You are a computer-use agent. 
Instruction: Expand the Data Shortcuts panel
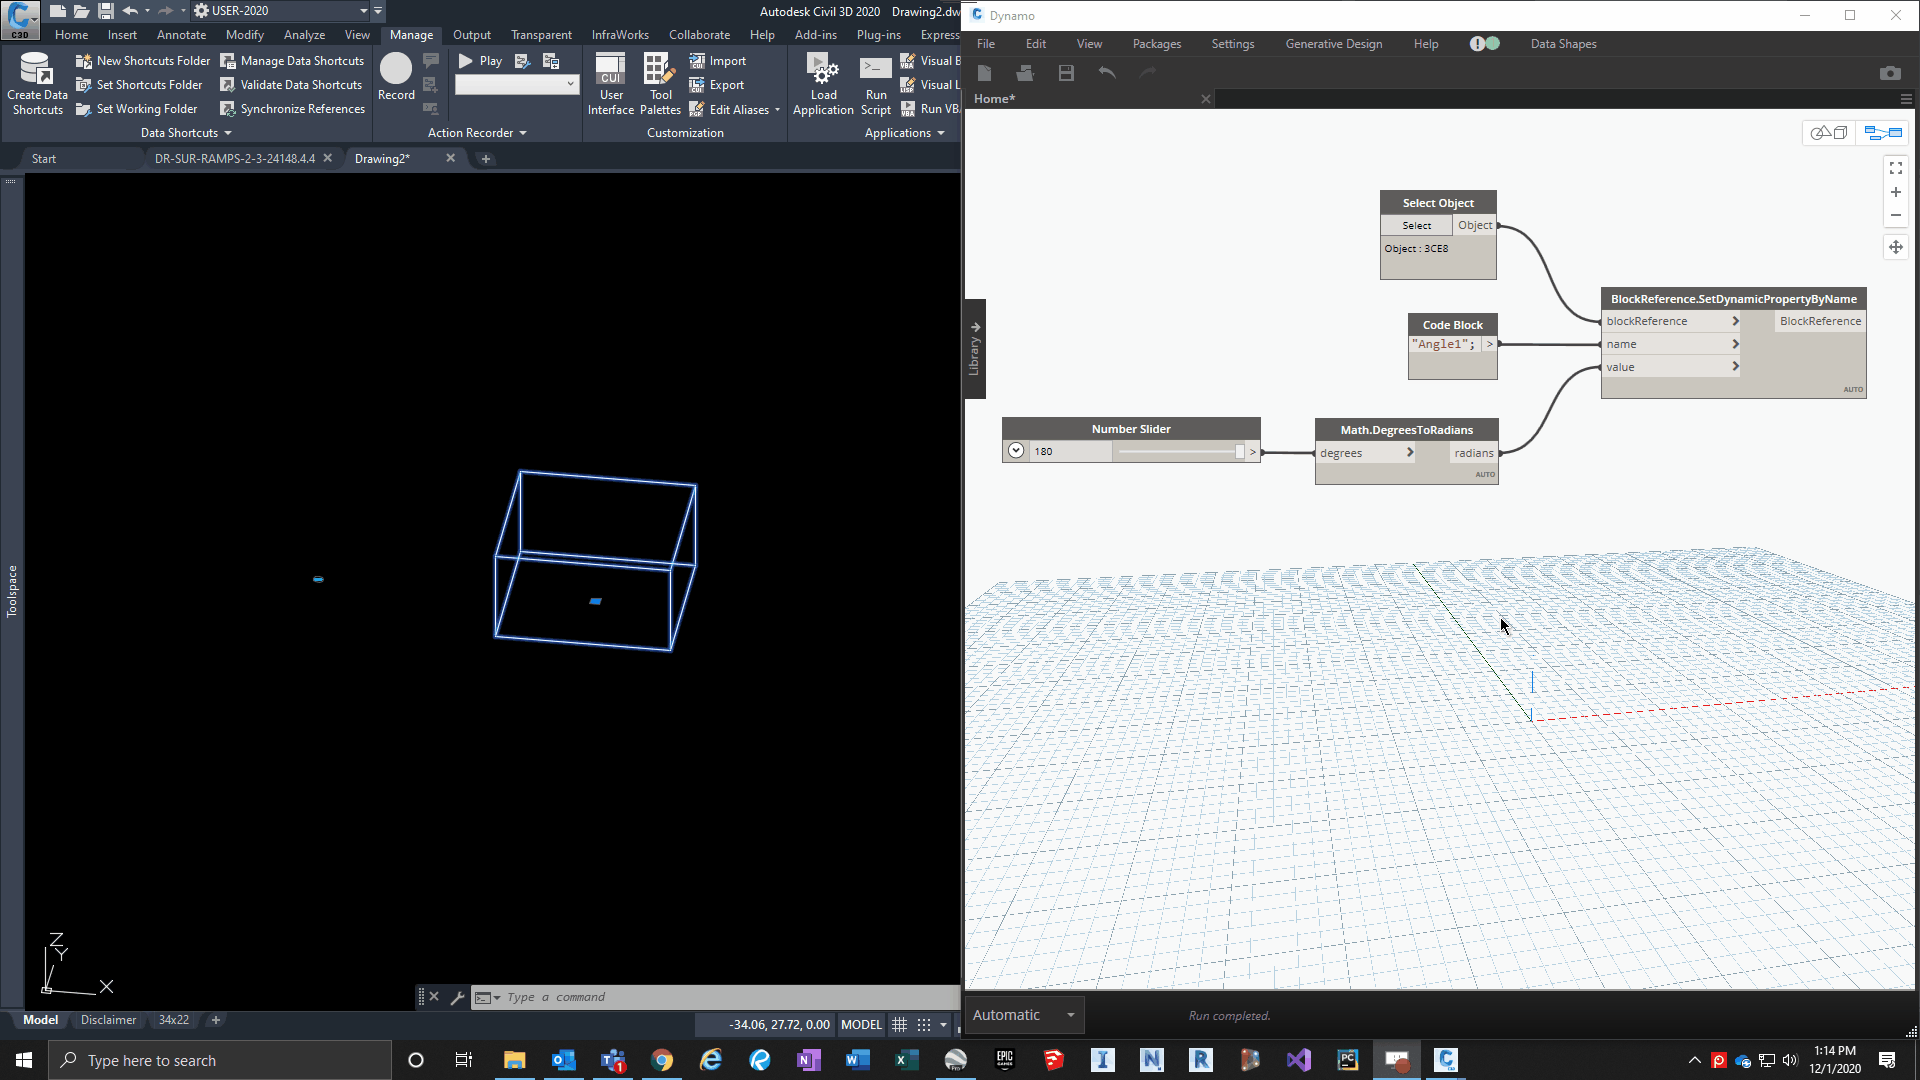point(186,133)
